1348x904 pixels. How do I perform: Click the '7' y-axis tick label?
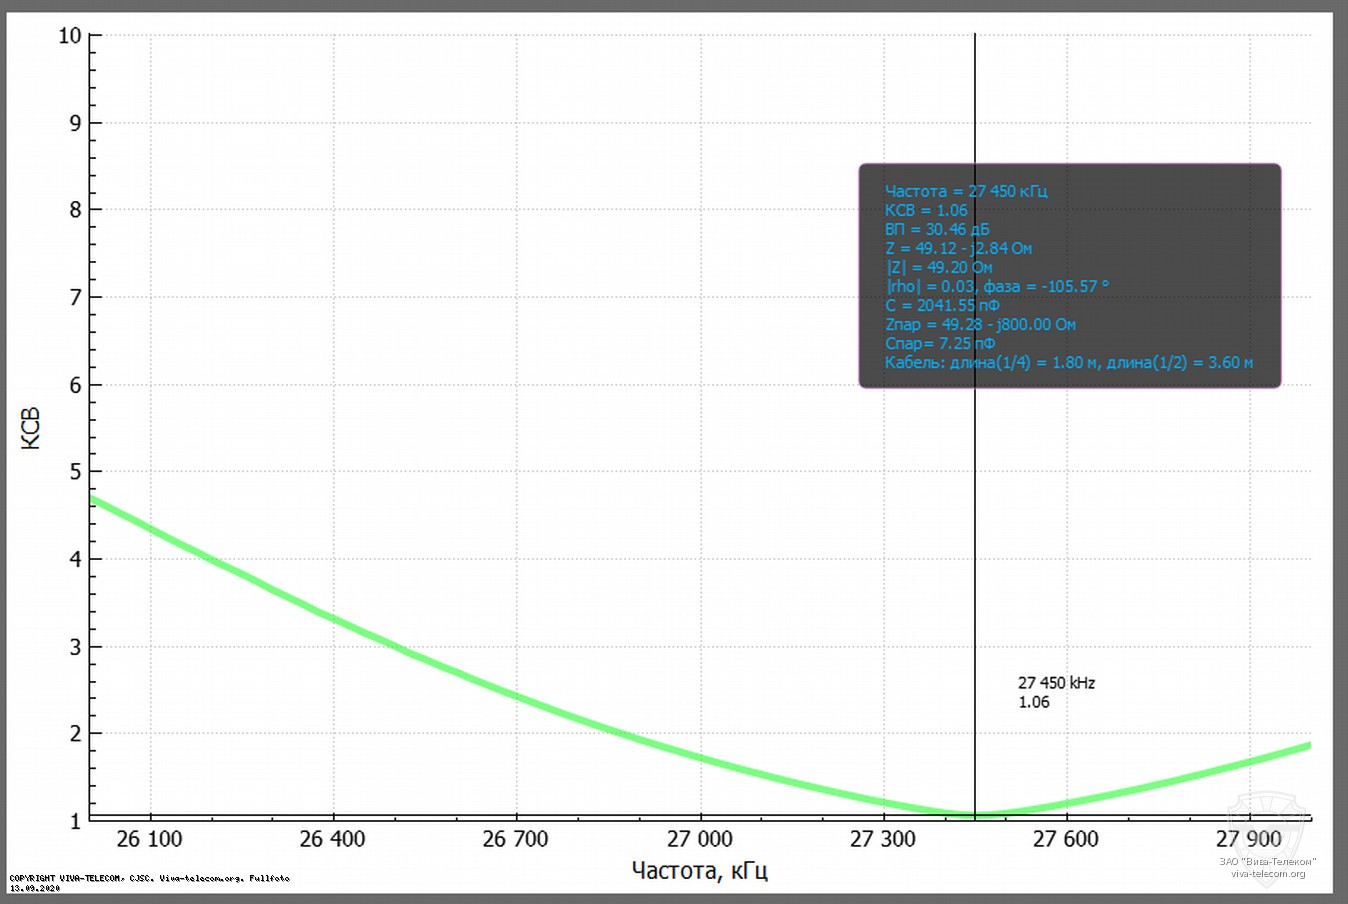75,297
